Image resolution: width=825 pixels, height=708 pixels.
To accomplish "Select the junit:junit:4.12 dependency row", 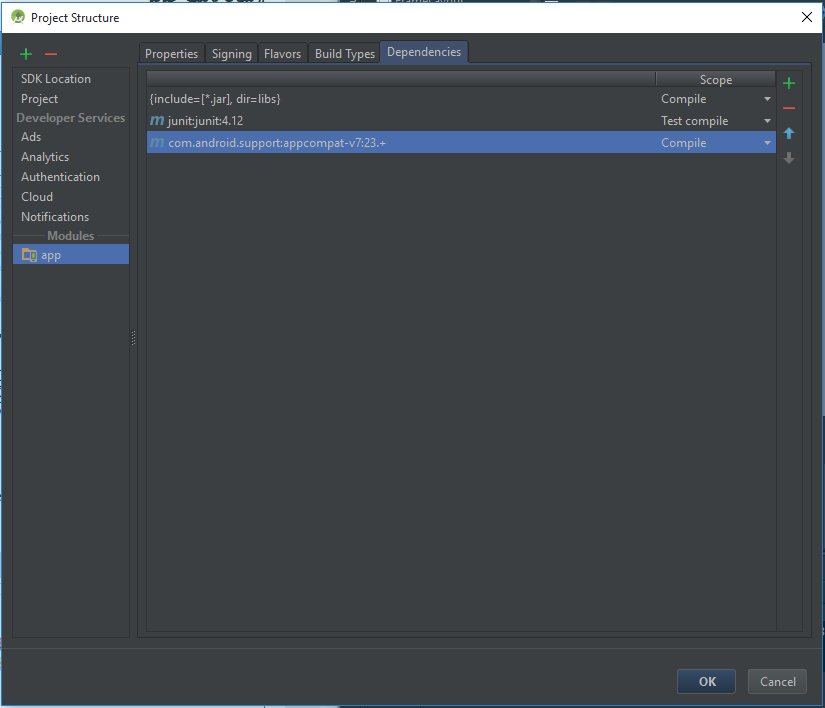I will click(x=461, y=120).
